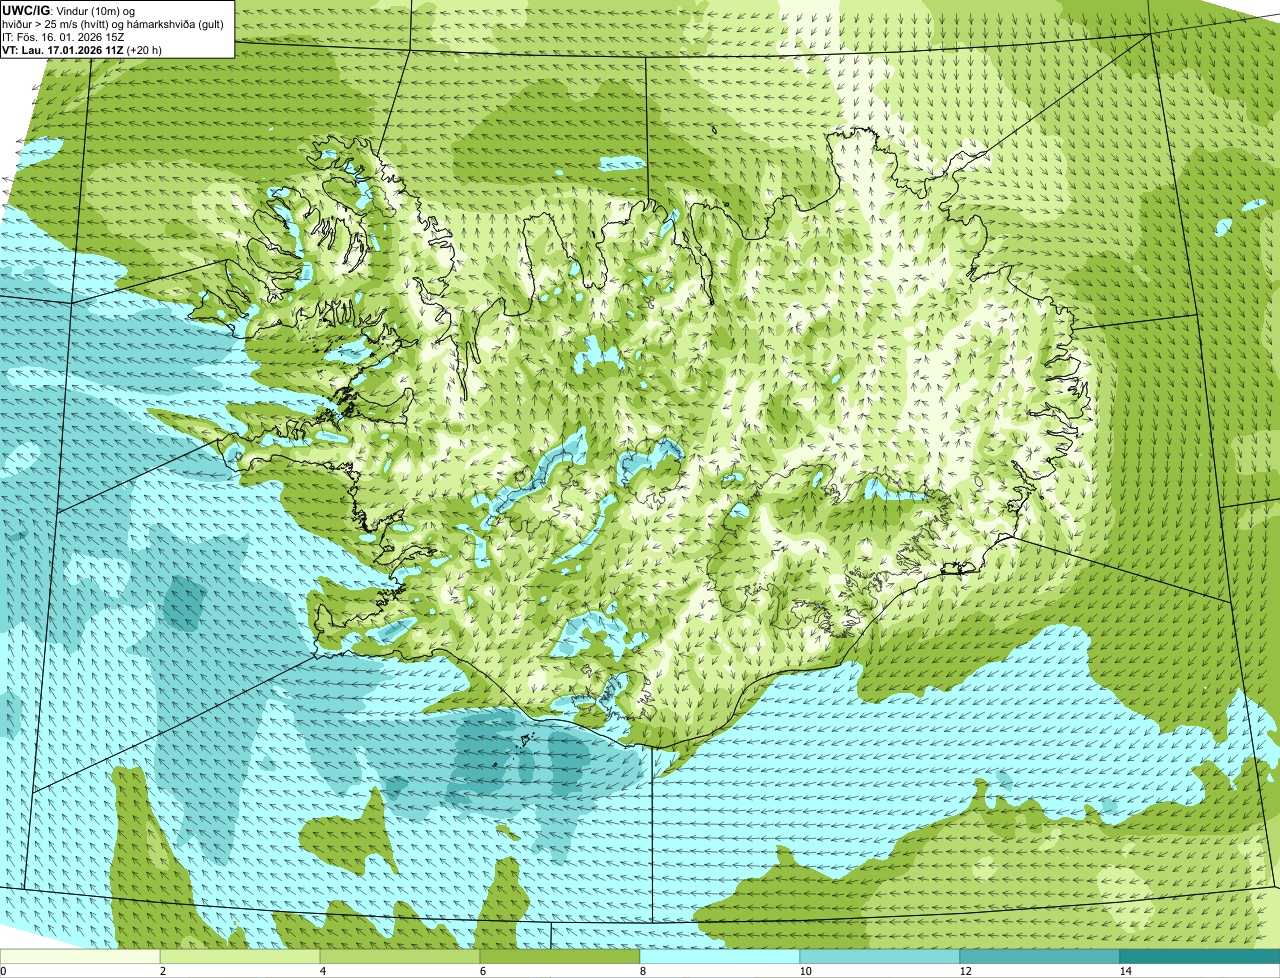Click the turquoise 10–12 m/s legend swatch
Image resolution: width=1280 pixels, height=978 pixels.
[x=880, y=956]
